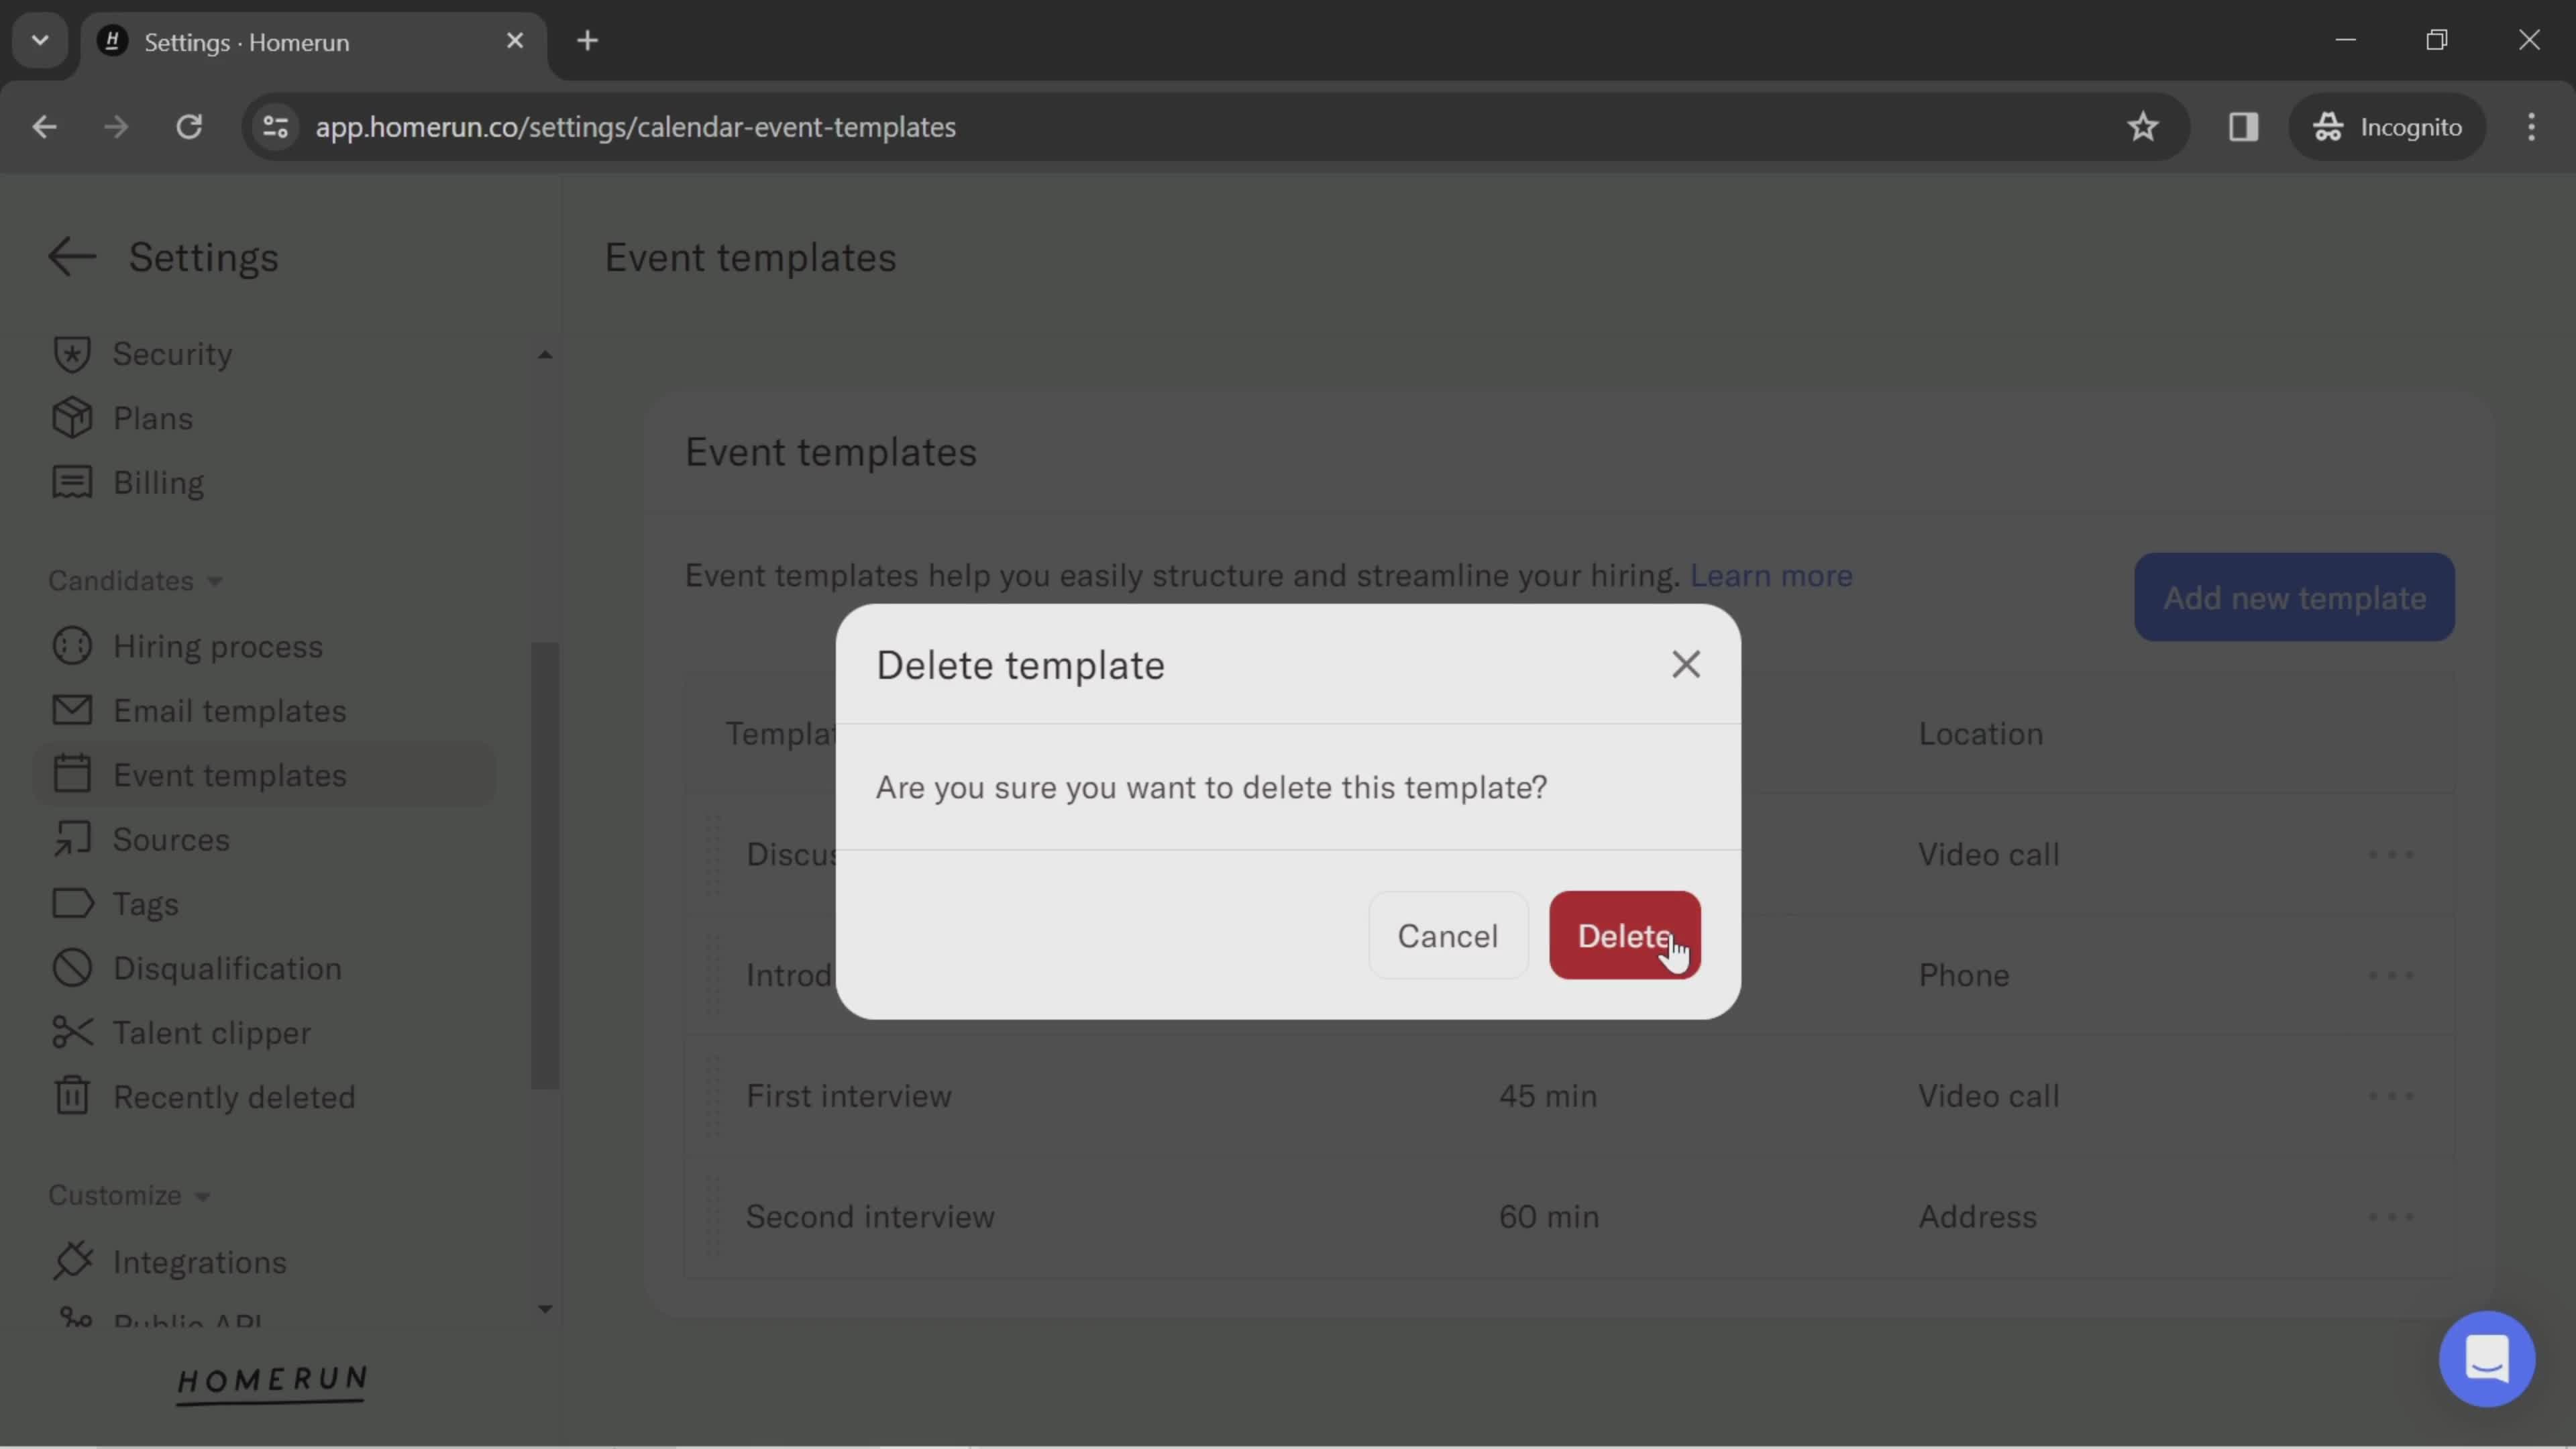Open the browser side panel
Screen dimensions: 2576x1449
coord(2243,127)
